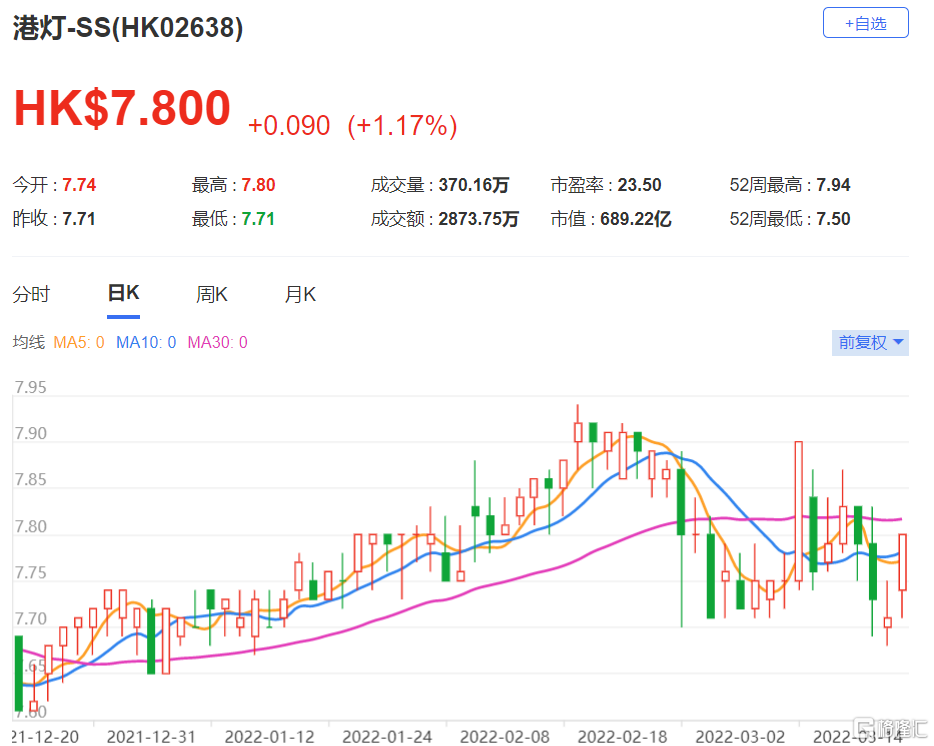Screen dimensions: 934x746
Task: Select the 日K daily candlestick tab
Action: point(123,293)
